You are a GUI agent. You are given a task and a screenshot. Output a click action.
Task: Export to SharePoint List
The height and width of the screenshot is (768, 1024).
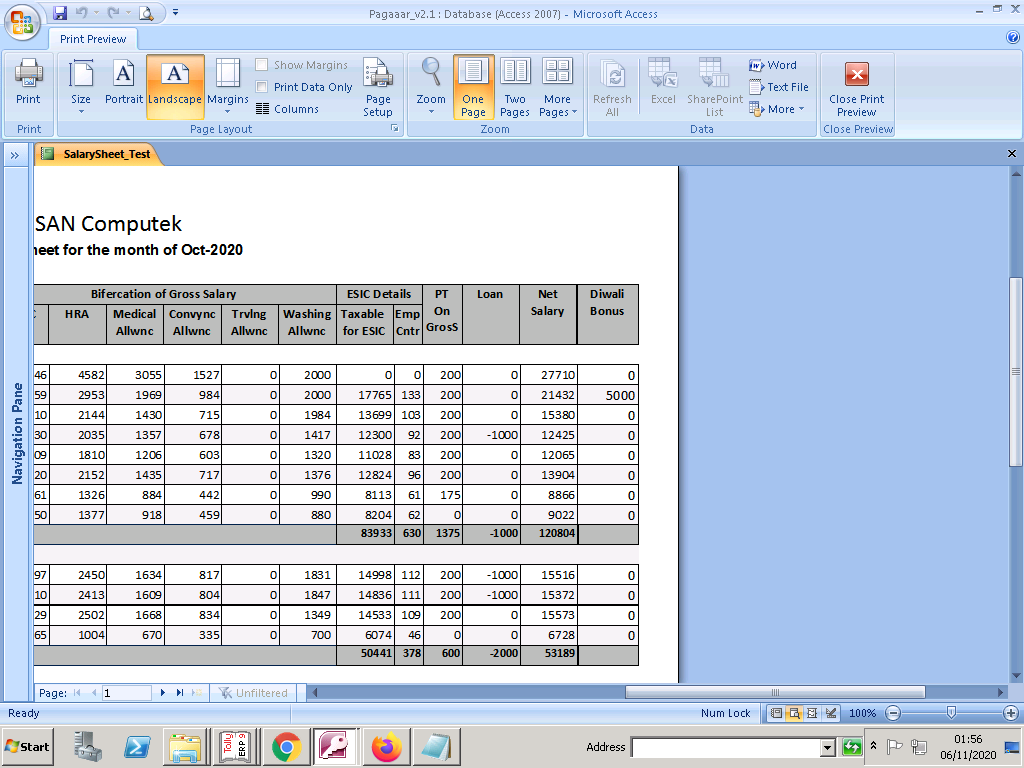coord(714,88)
